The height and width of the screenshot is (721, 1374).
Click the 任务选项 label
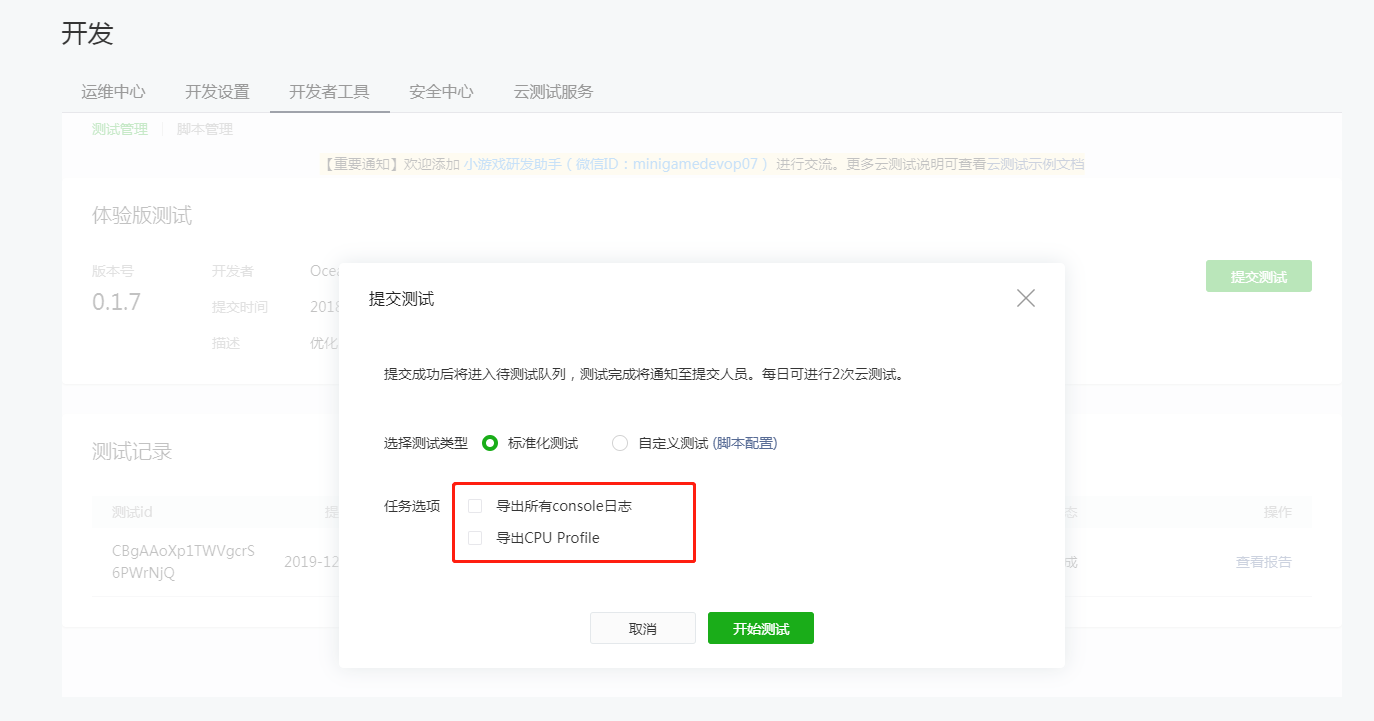tap(412, 506)
